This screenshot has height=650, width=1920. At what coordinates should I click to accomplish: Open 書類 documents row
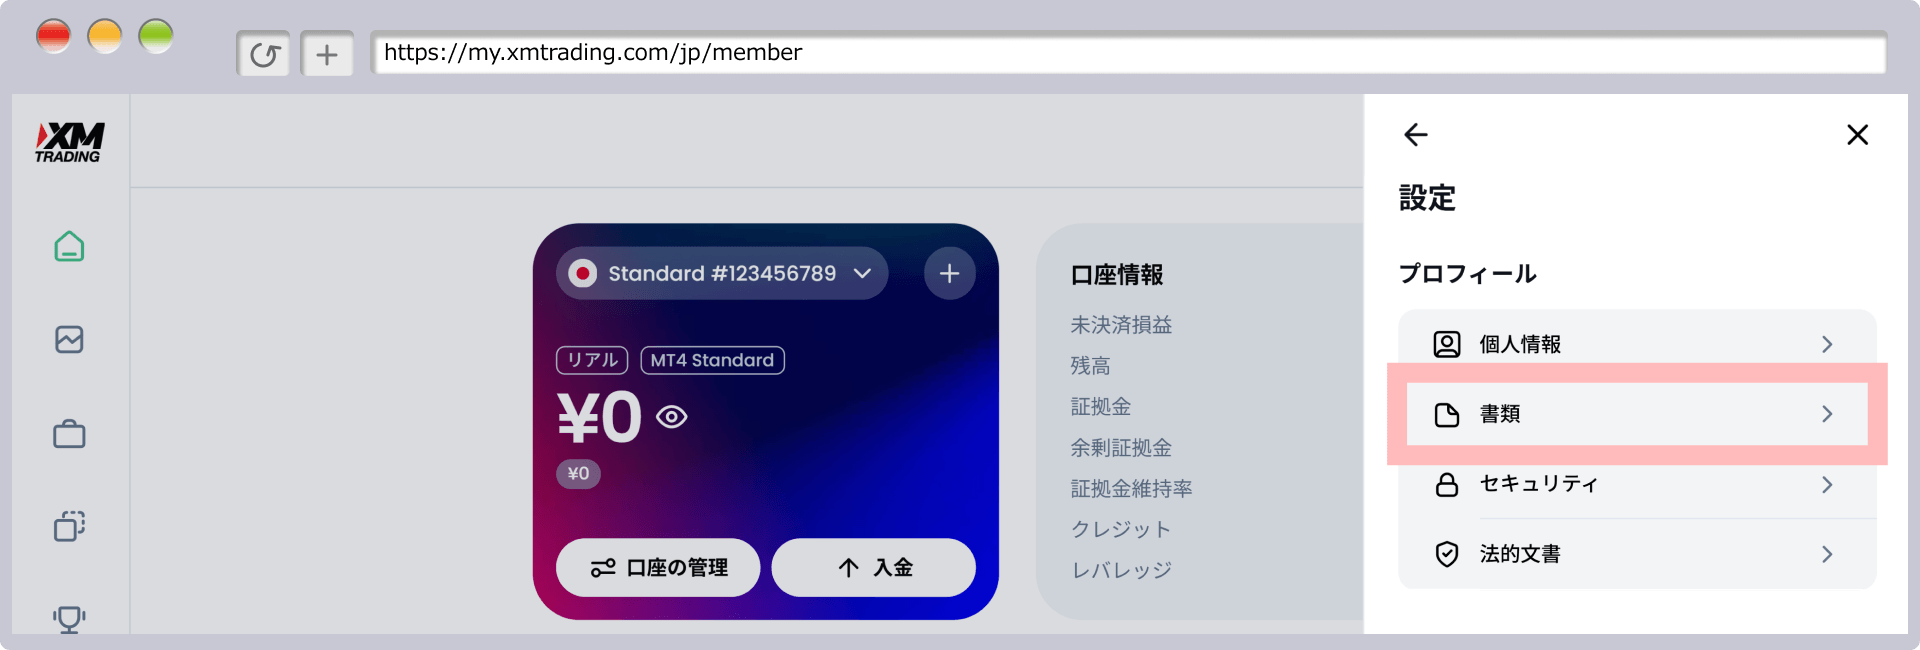click(1637, 414)
